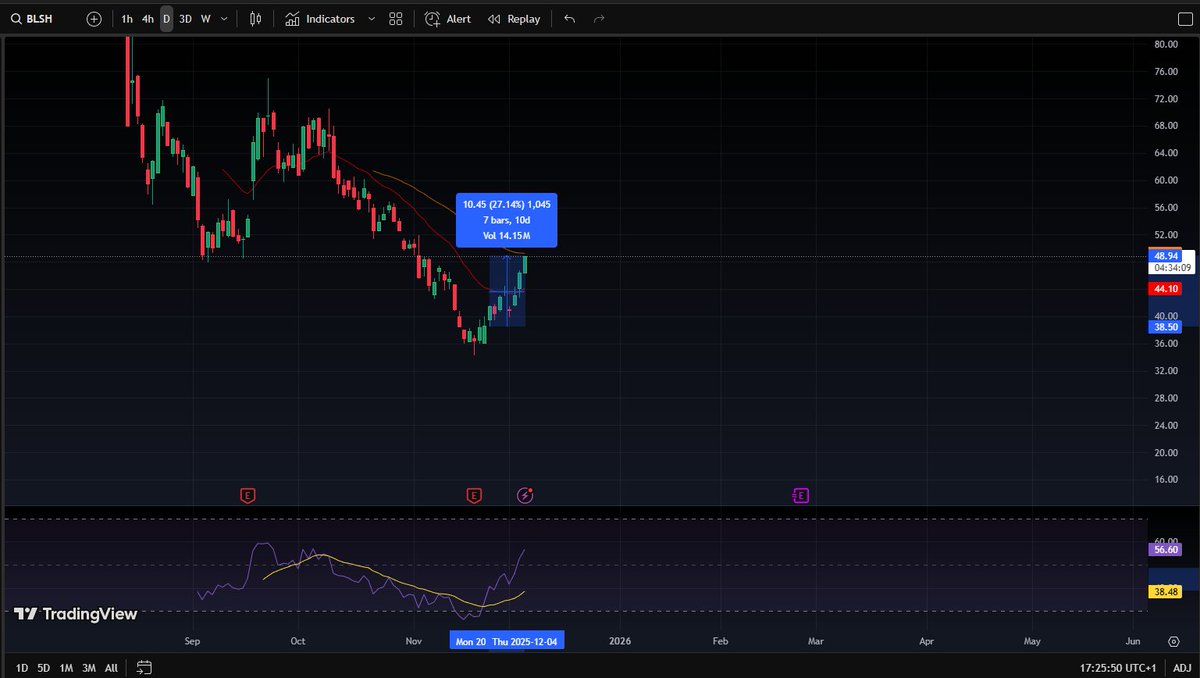This screenshot has width=1200, height=678.
Task: Select the 1D date range
Action: 20,667
